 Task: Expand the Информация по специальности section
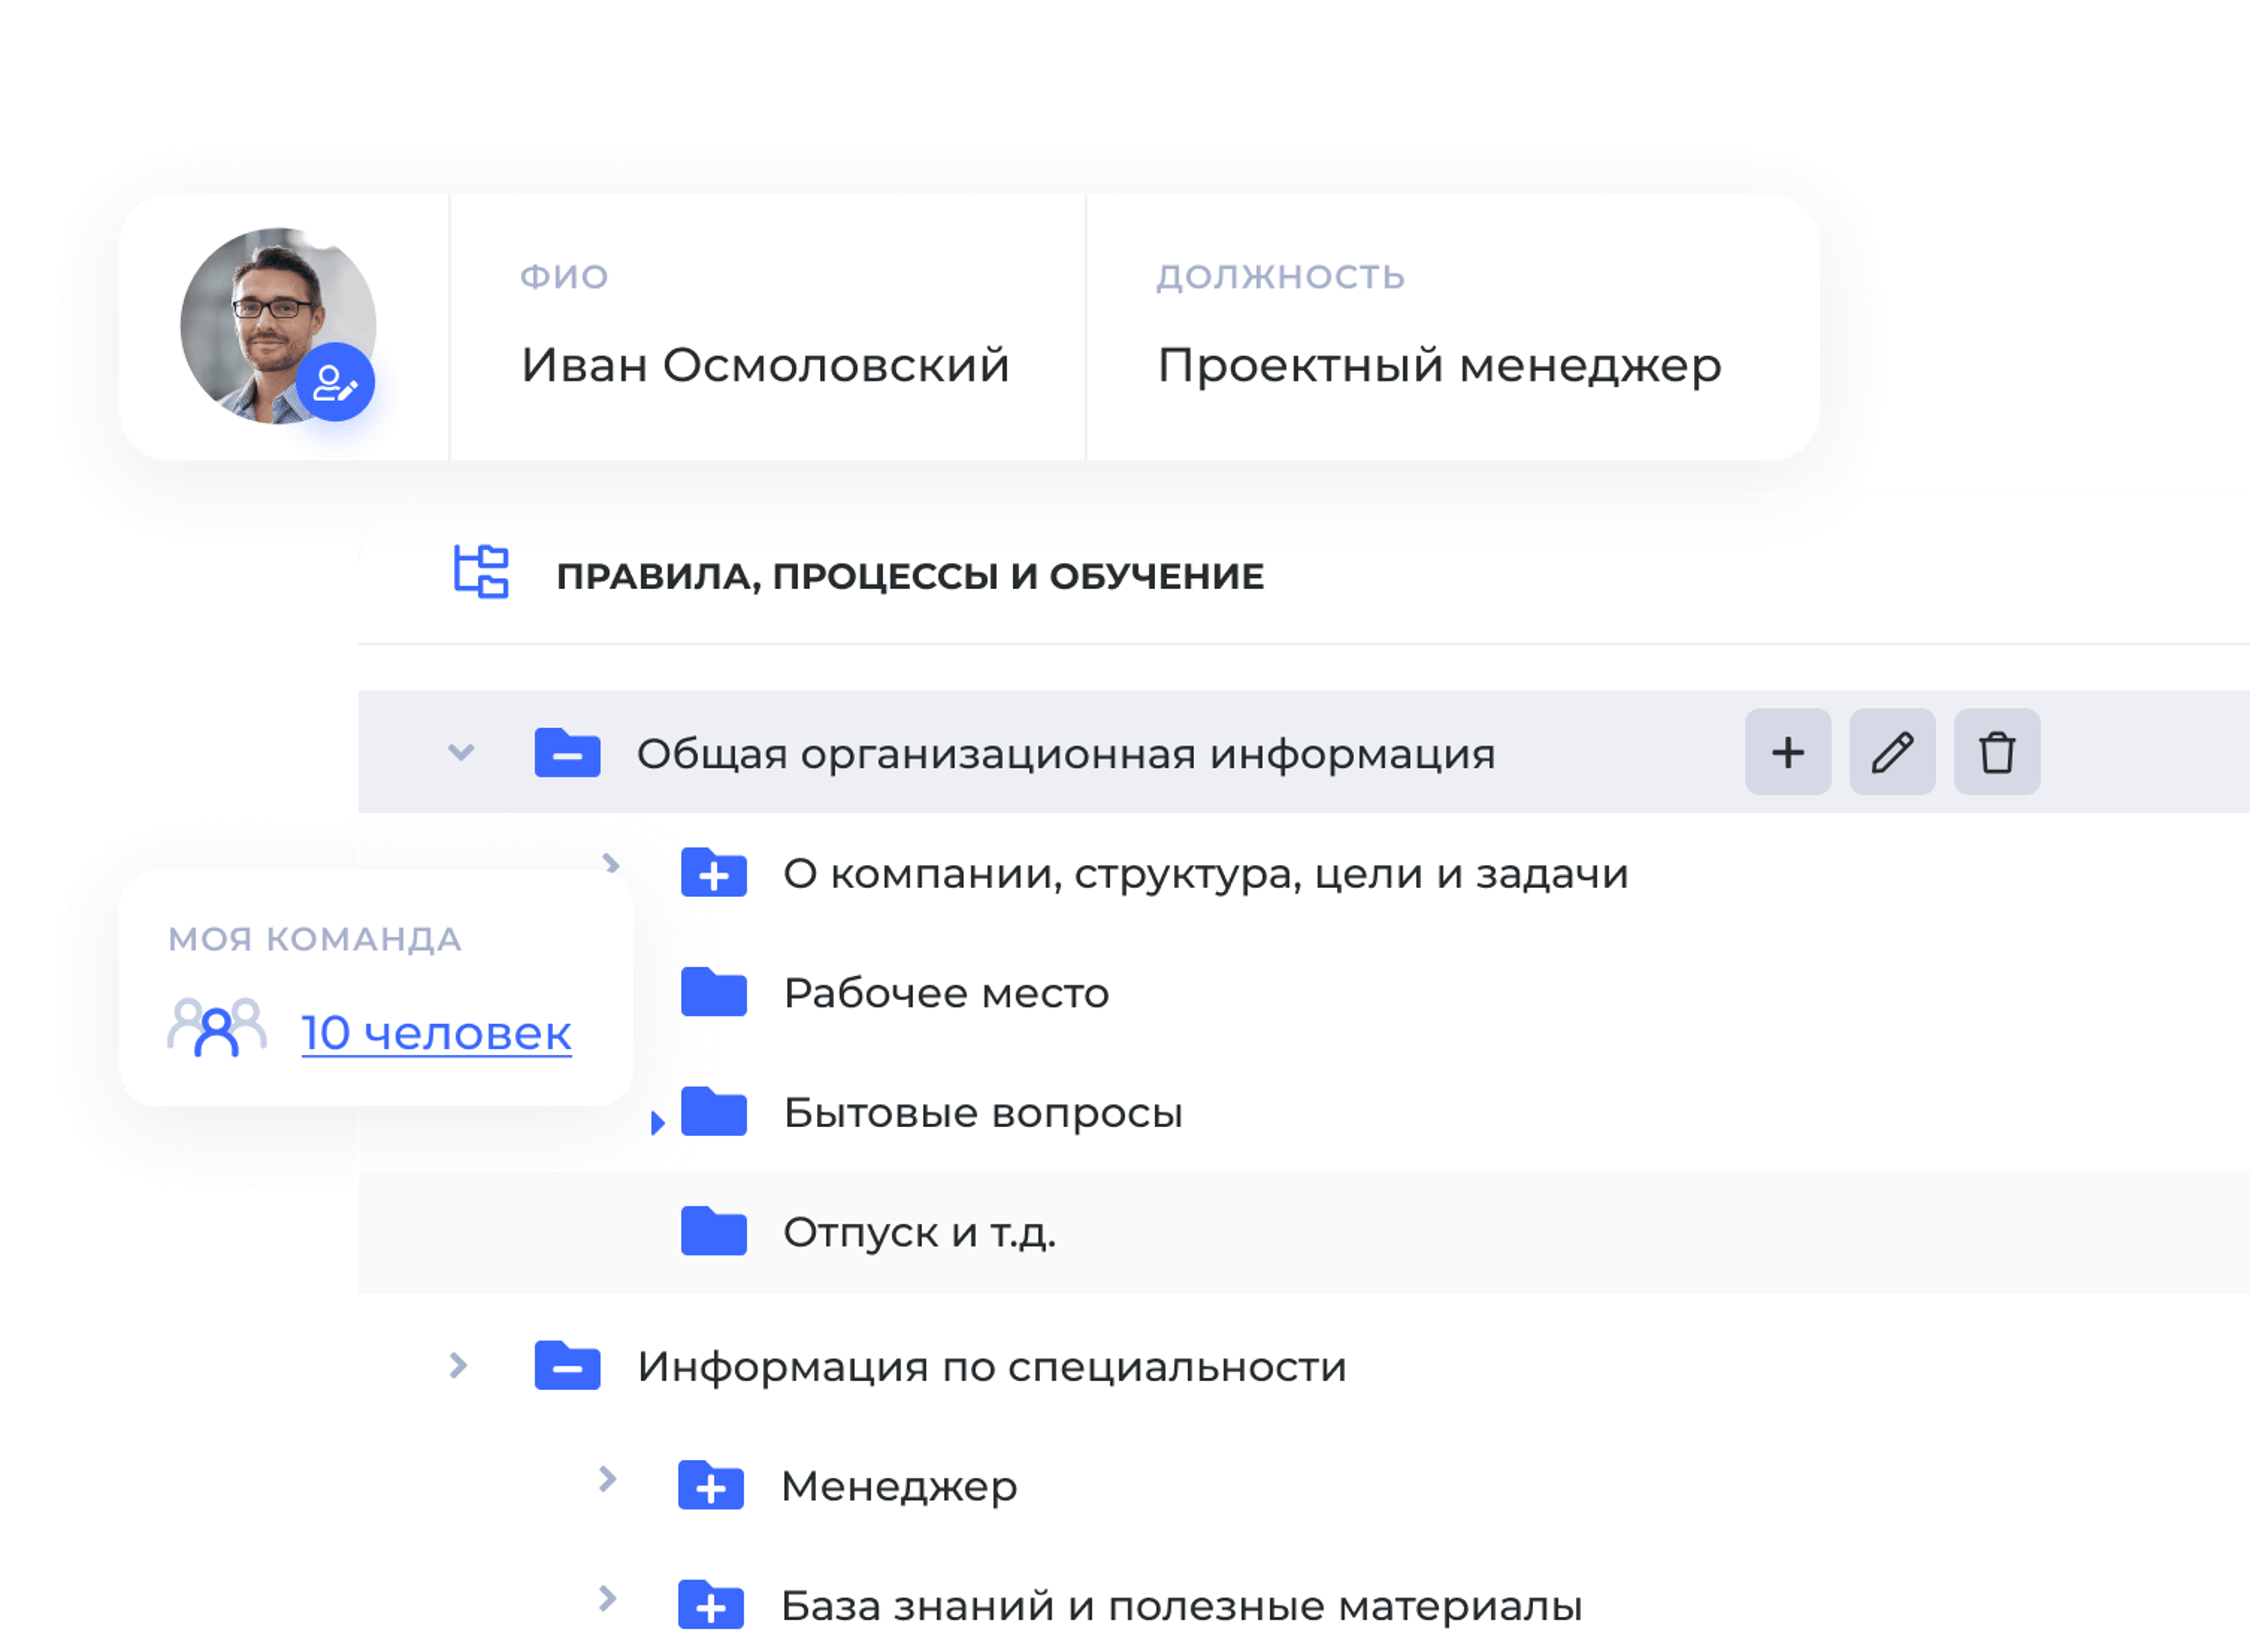(457, 1366)
